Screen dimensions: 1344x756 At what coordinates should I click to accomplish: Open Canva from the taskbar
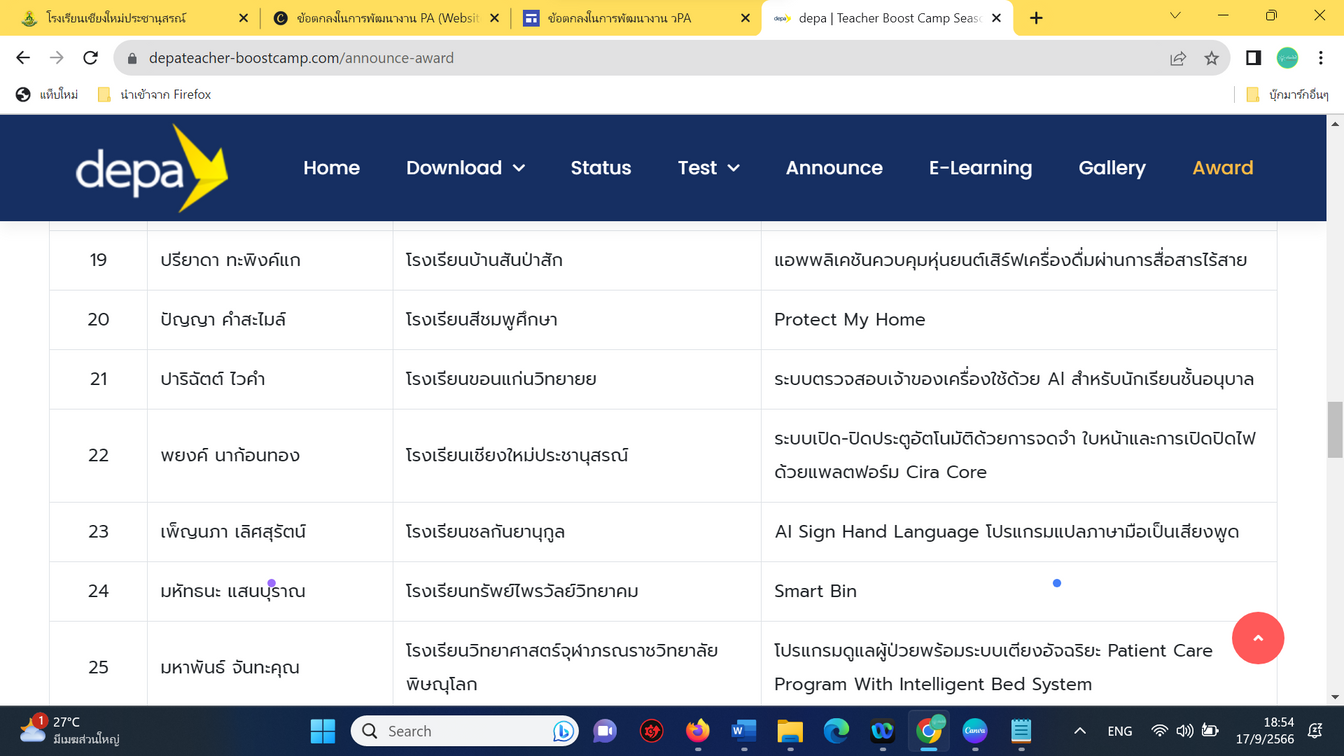click(x=974, y=731)
